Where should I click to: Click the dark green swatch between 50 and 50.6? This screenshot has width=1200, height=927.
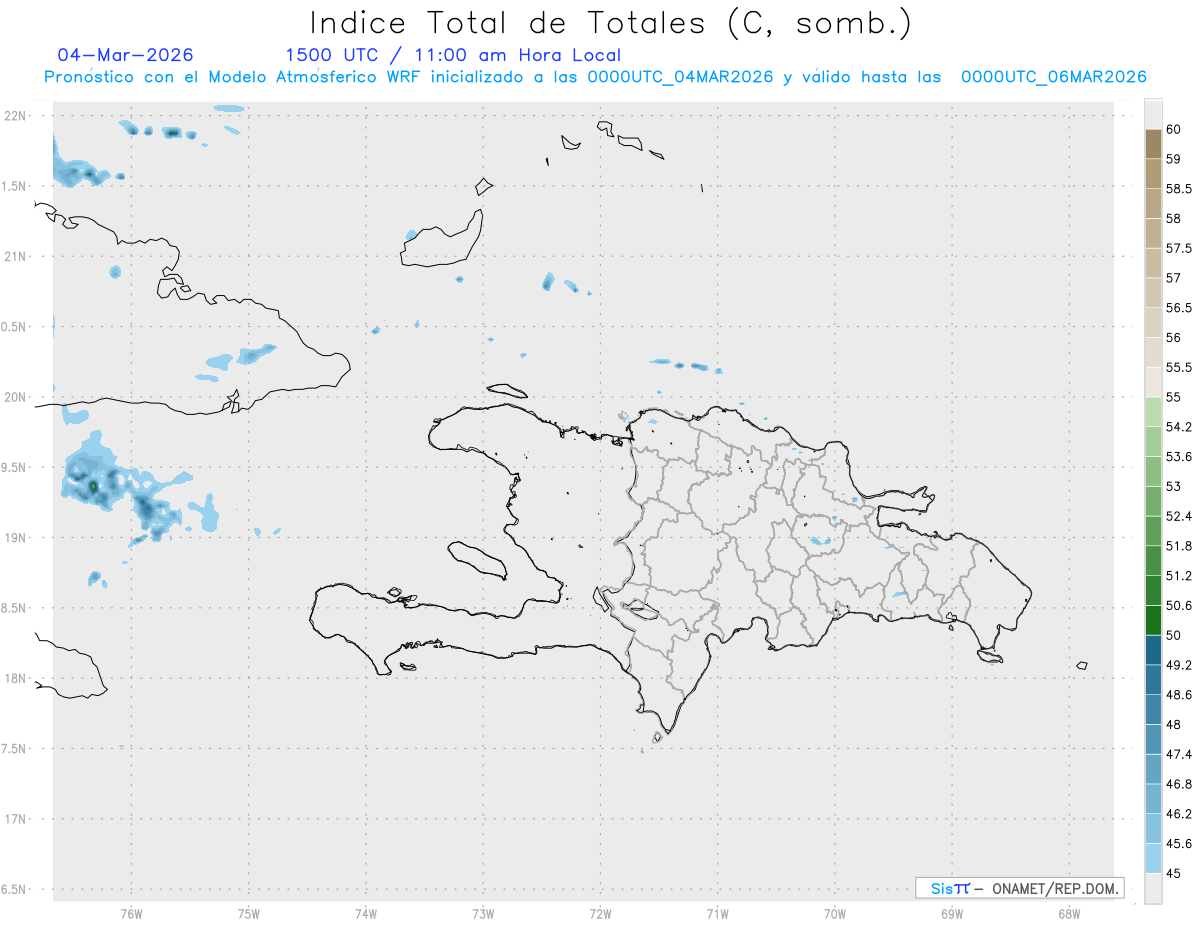pos(1152,620)
